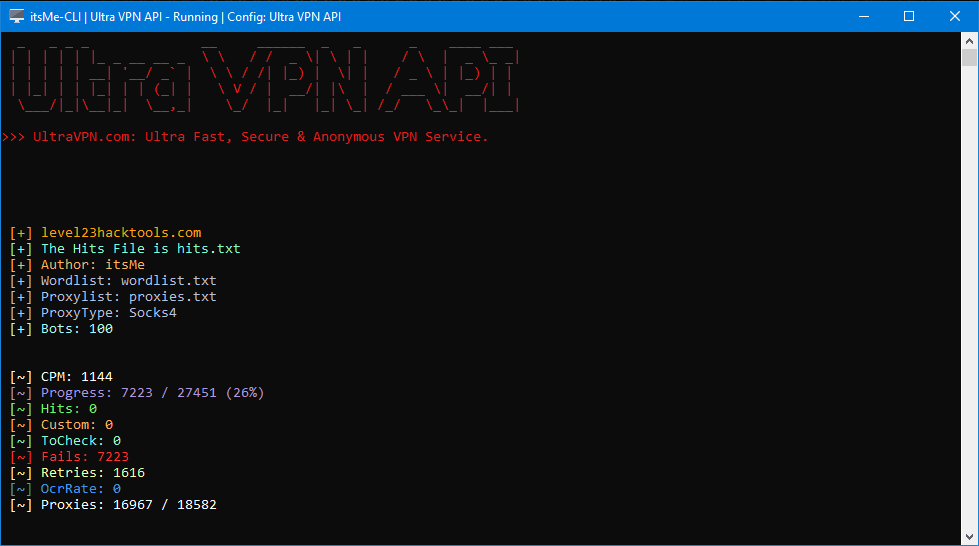Click the vertical scrollbar thumb
Screen dimensions: 979x546
pyautogui.click(x=969, y=58)
